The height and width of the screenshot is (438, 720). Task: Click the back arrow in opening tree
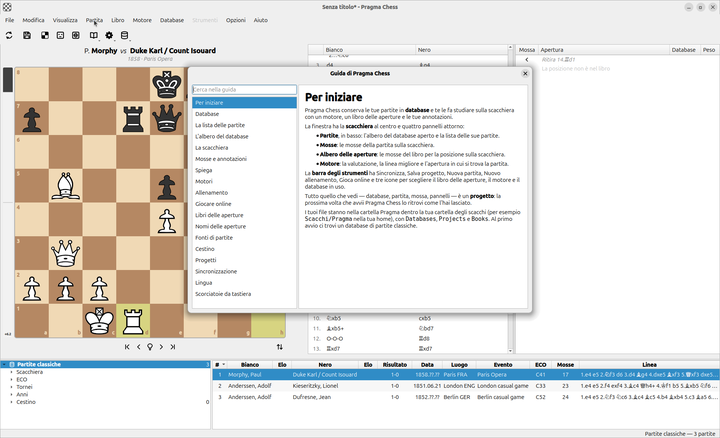click(527, 60)
